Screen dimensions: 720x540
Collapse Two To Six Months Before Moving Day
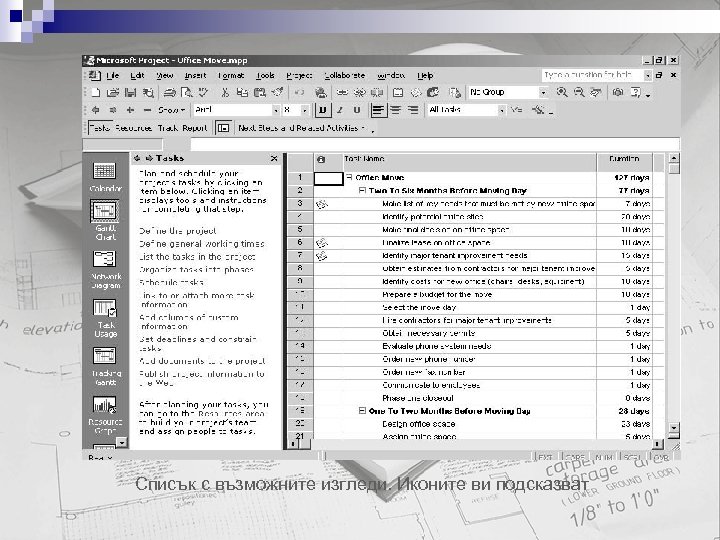point(362,190)
